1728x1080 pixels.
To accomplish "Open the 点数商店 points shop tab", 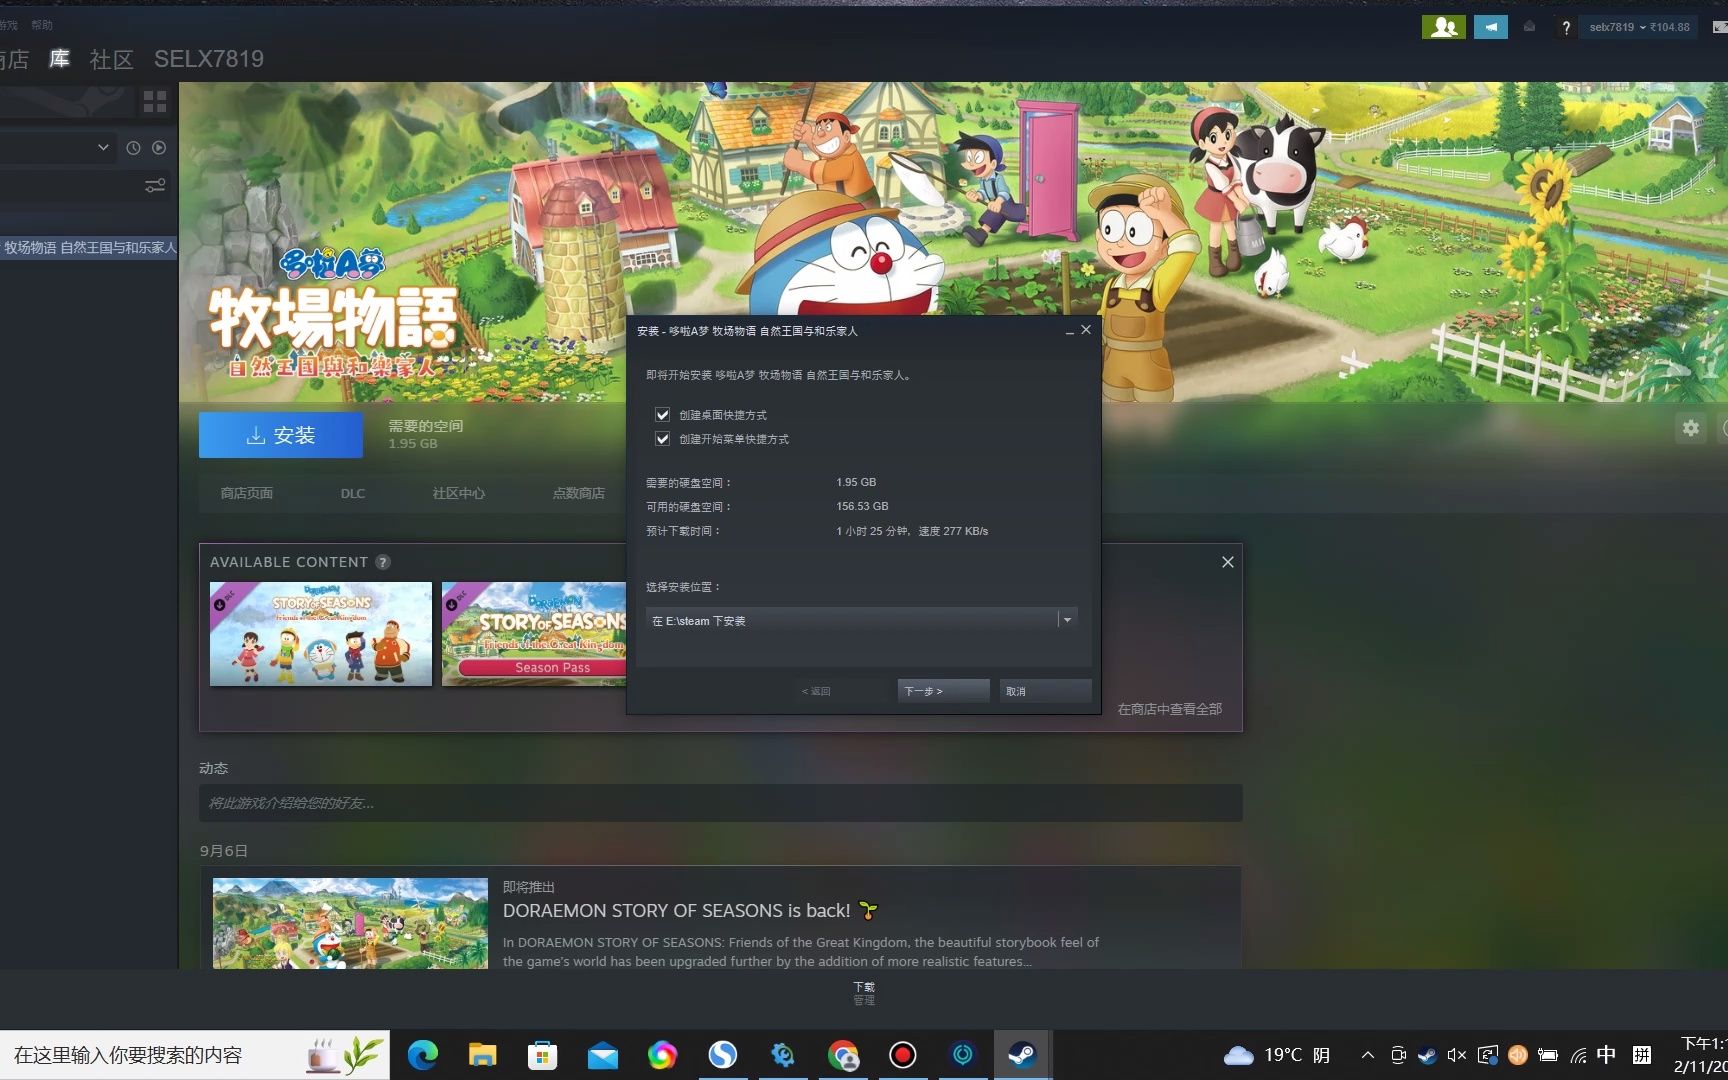I will click(x=579, y=493).
